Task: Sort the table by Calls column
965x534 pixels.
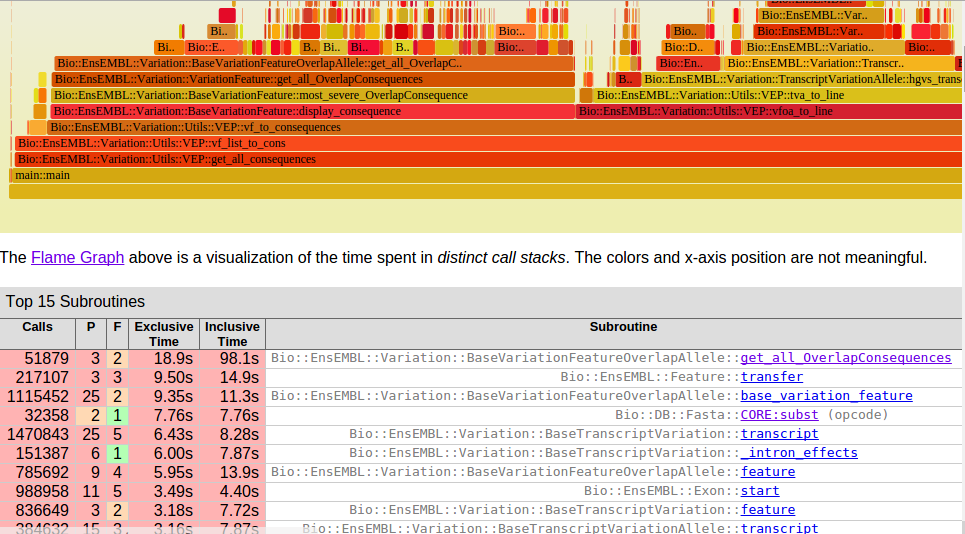Action: (x=38, y=327)
